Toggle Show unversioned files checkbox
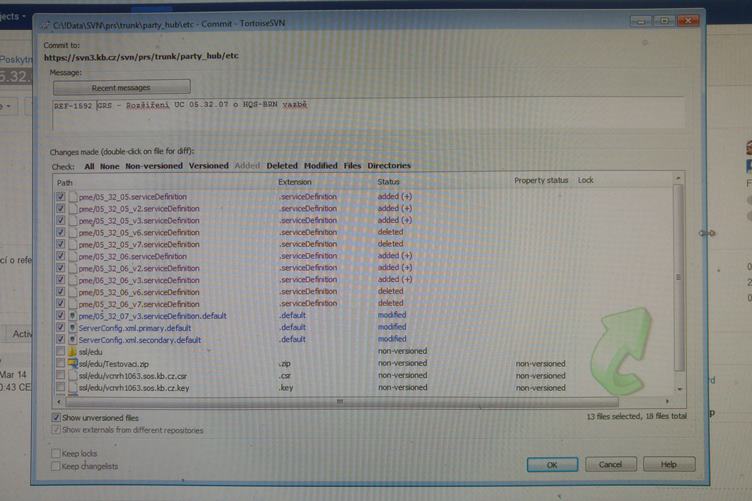The width and height of the screenshot is (752, 501). click(x=56, y=418)
